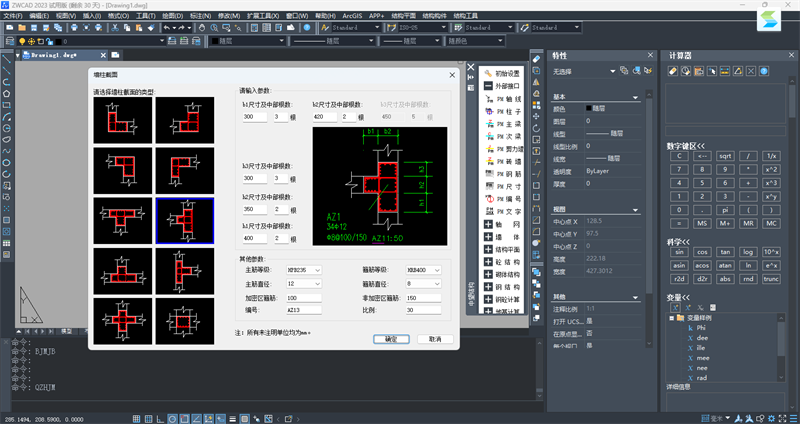This screenshot has width=800, height=424.
Task: Click the 取消 button in the dialog
Action: tap(435, 339)
